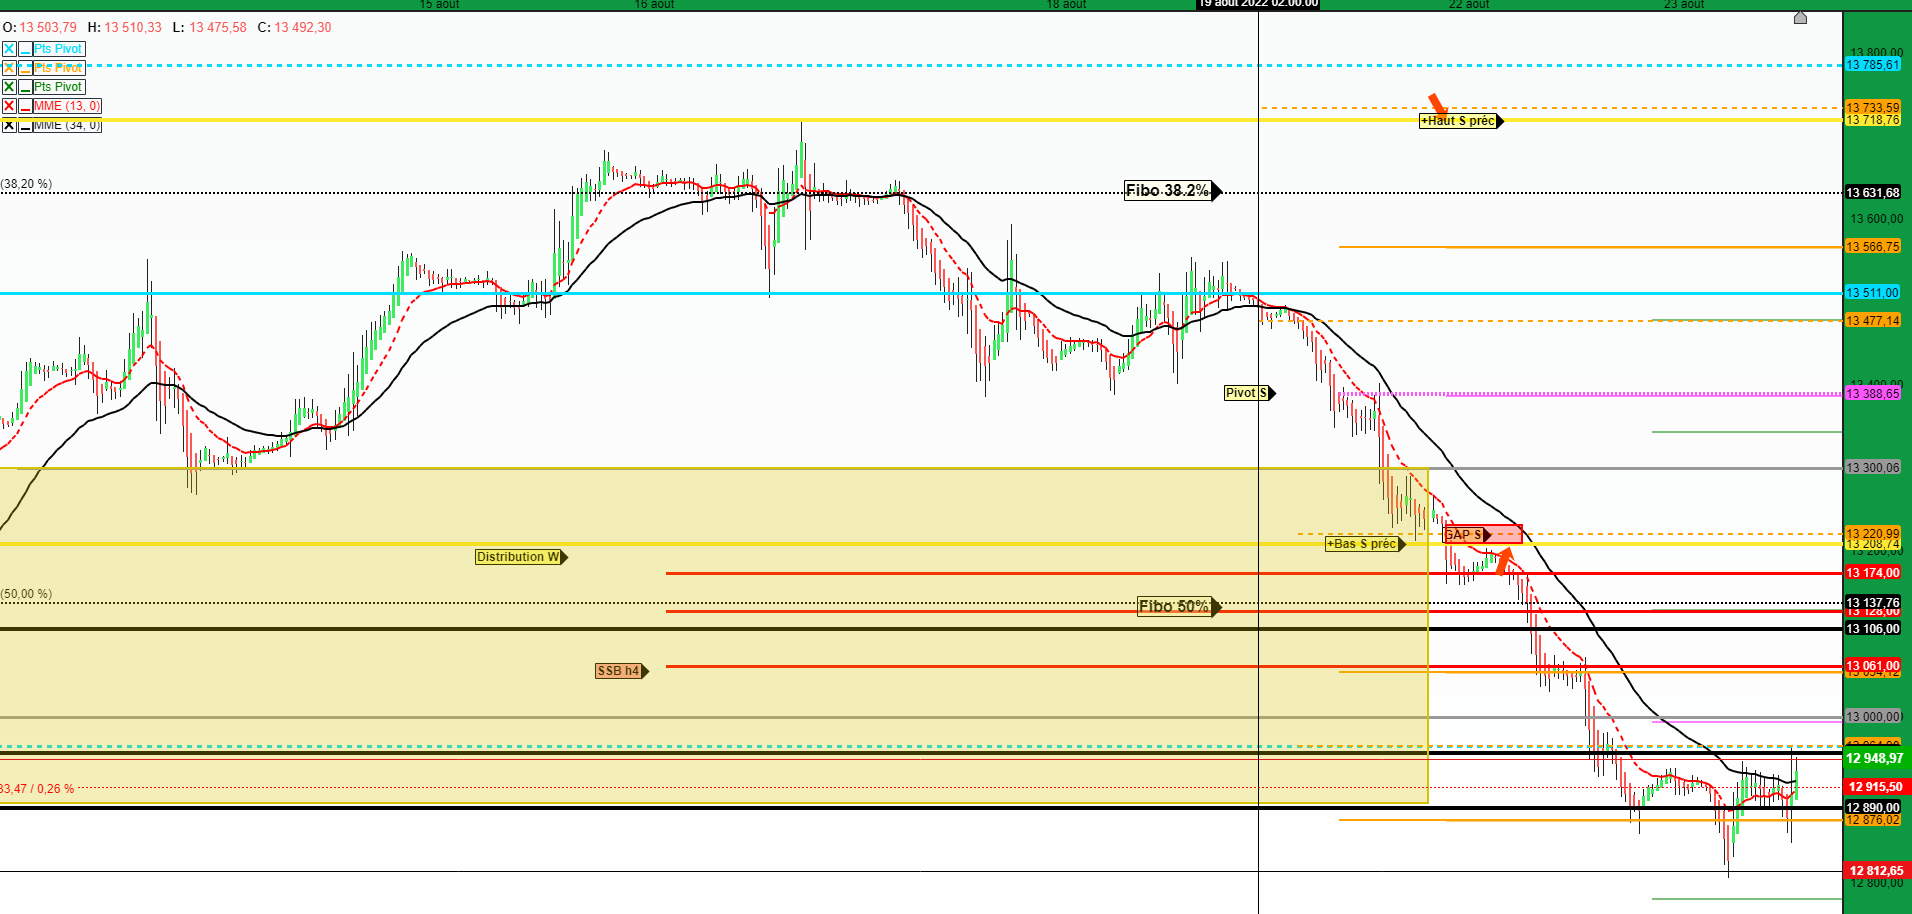1912x914 pixels.
Task: Click the current price tag 12 948,97
Action: pyautogui.click(x=1877, y=758)
